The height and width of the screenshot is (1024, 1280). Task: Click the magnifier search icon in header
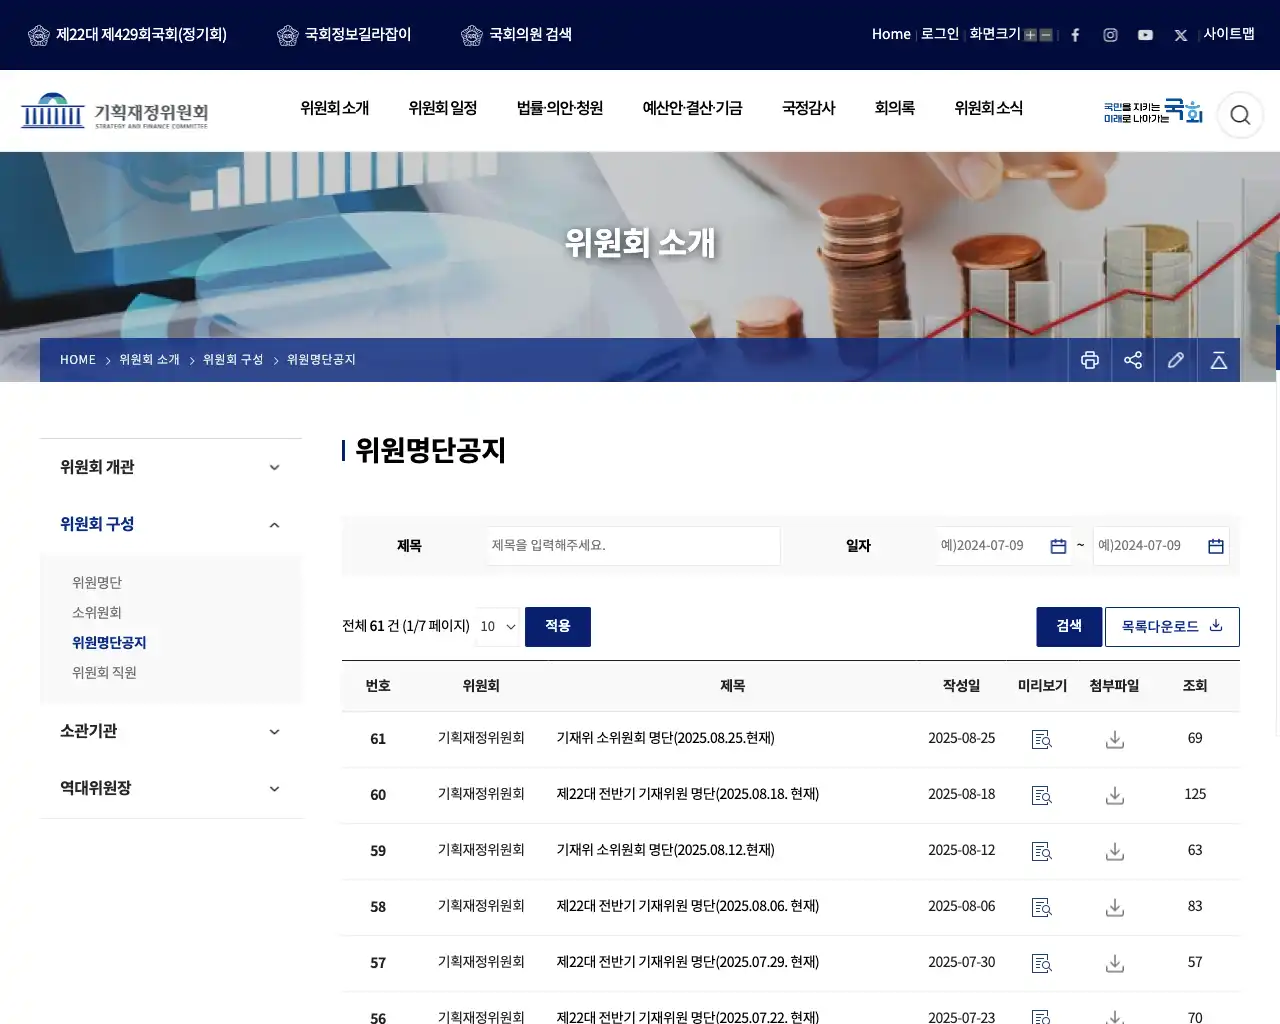pos(1240,115)
